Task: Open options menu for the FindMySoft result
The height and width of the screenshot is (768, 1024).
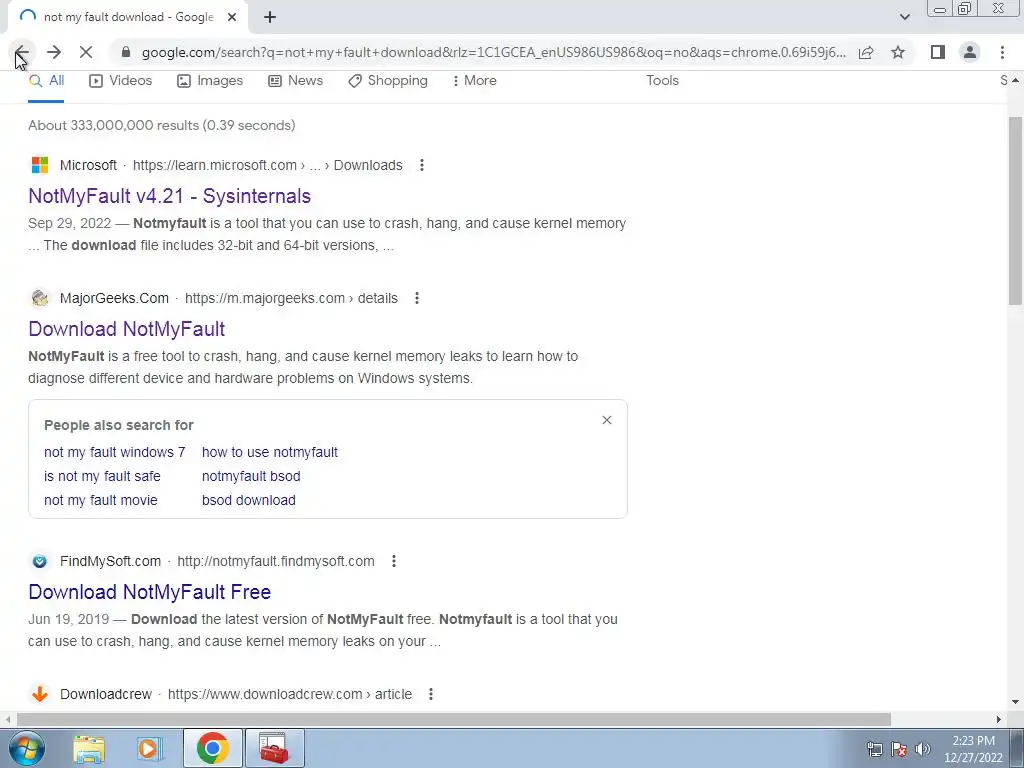Action: pyautogui.click(x=394, y=562)
